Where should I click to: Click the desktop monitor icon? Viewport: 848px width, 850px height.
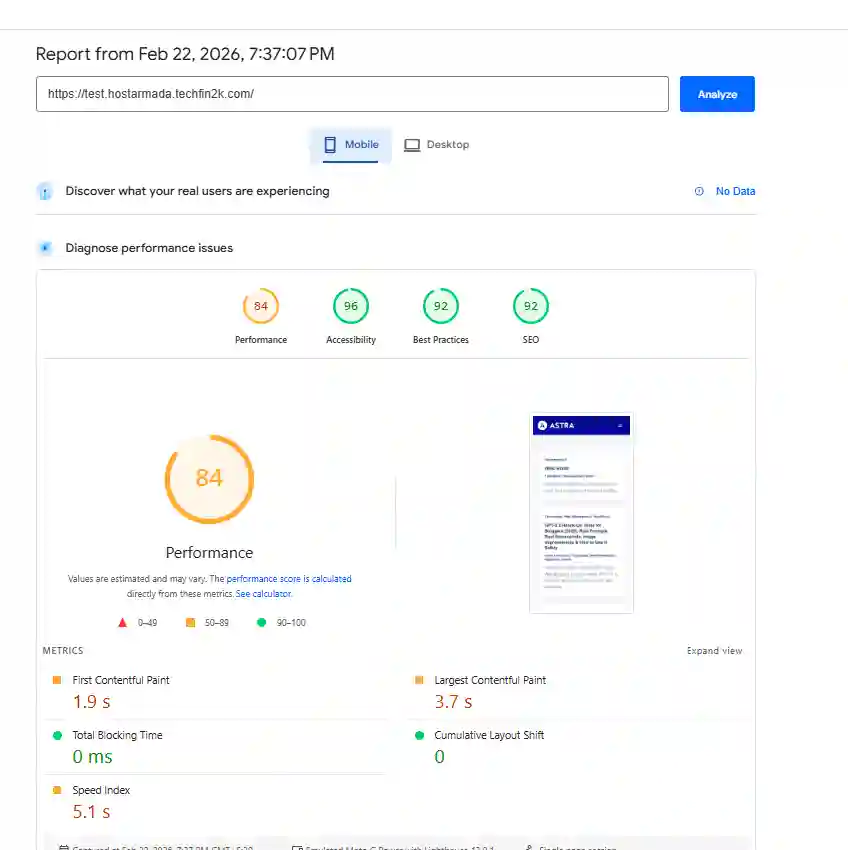click(412, 145)
